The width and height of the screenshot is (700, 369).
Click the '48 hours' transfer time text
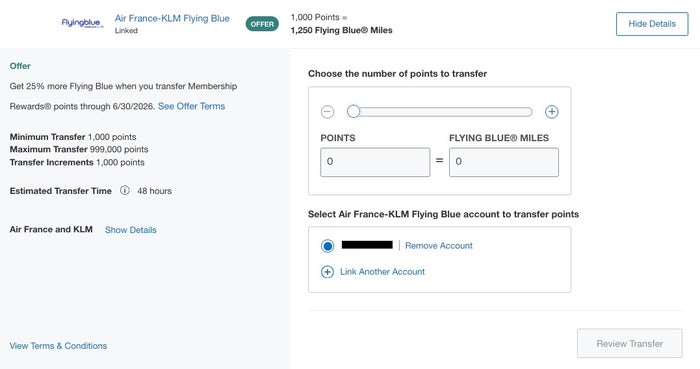tap(154, 191)
